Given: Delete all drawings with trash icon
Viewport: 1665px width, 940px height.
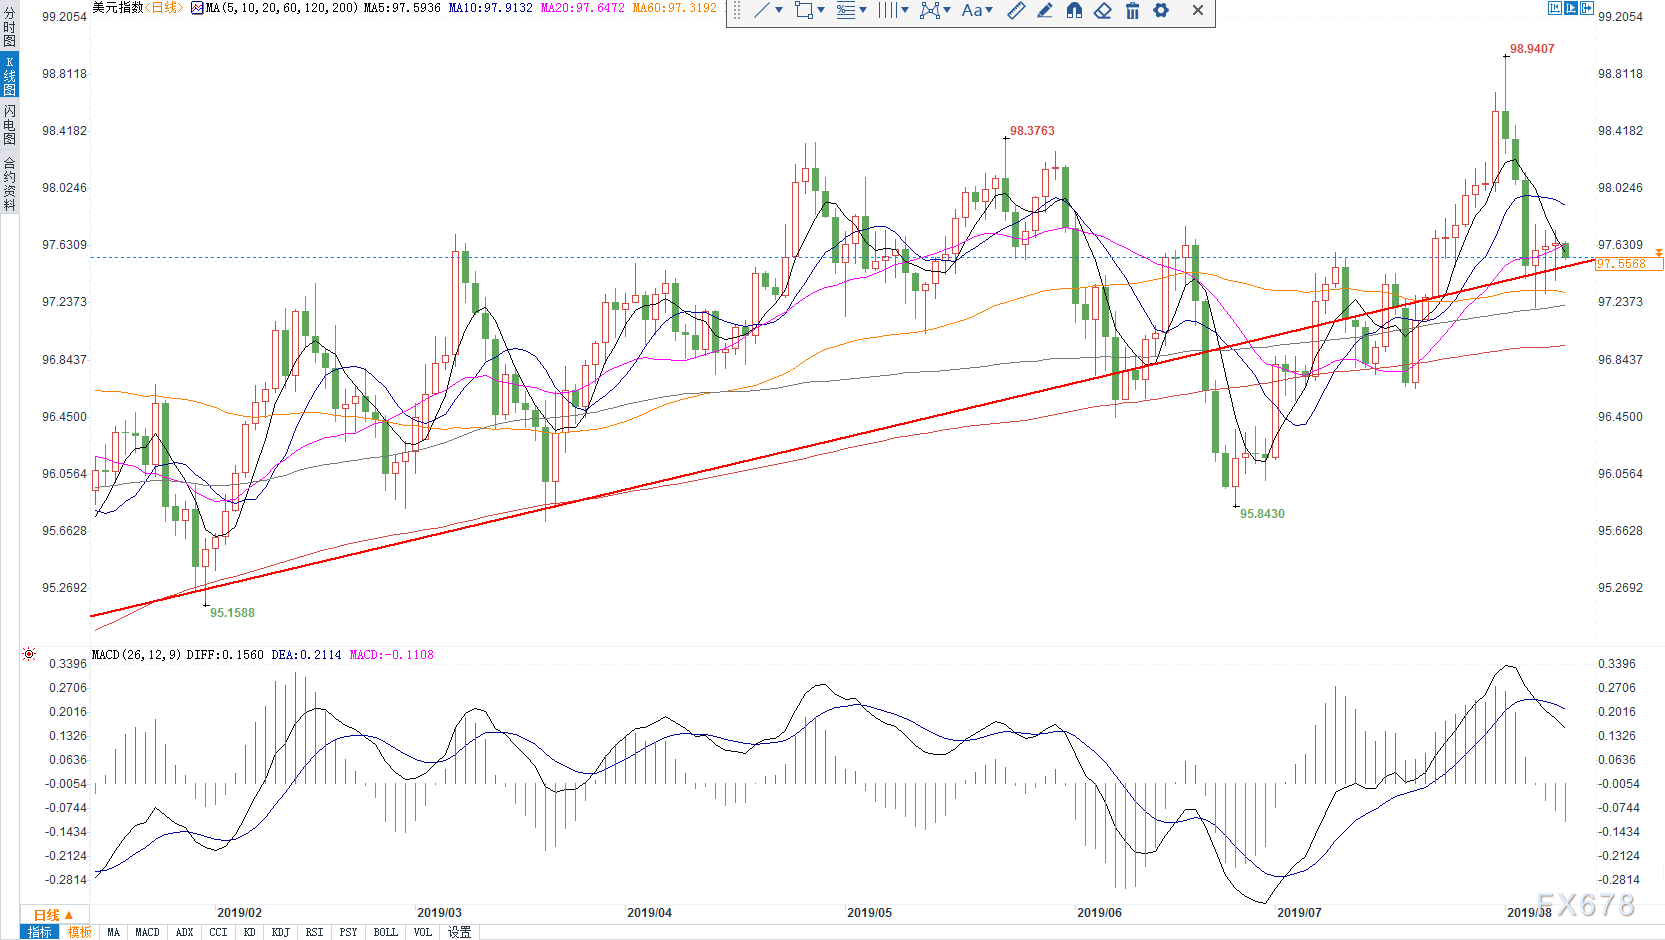Looking at the screenshot, I should pos(1132,10).
